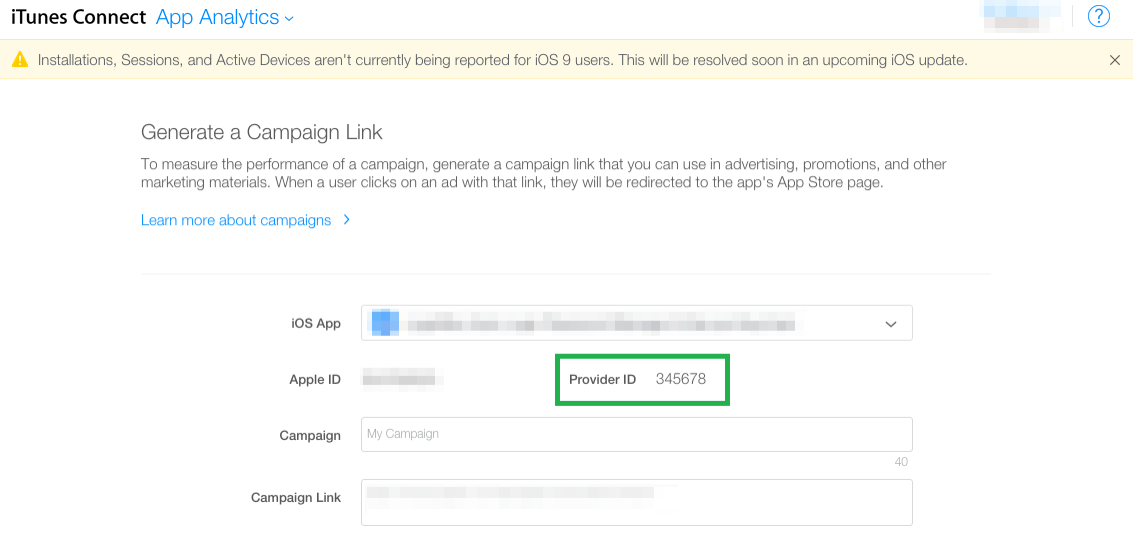
Task: Click the blurred app icon in iOS App selector
Action: pyautogui.click(x=385, y=322)
